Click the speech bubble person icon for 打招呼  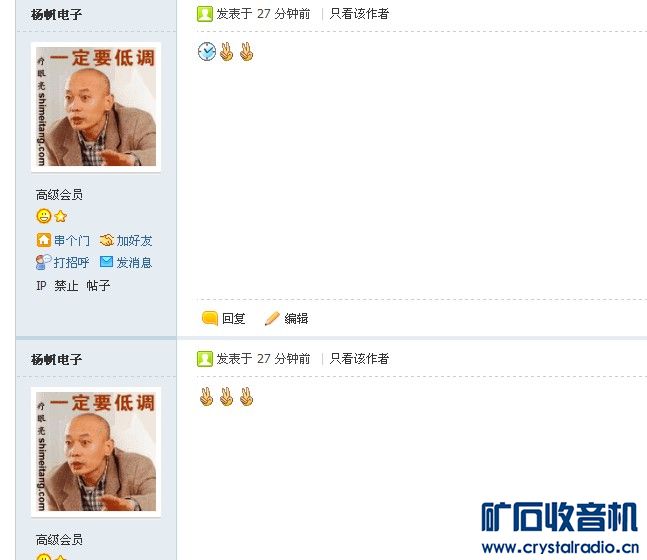tap(43, 262)
